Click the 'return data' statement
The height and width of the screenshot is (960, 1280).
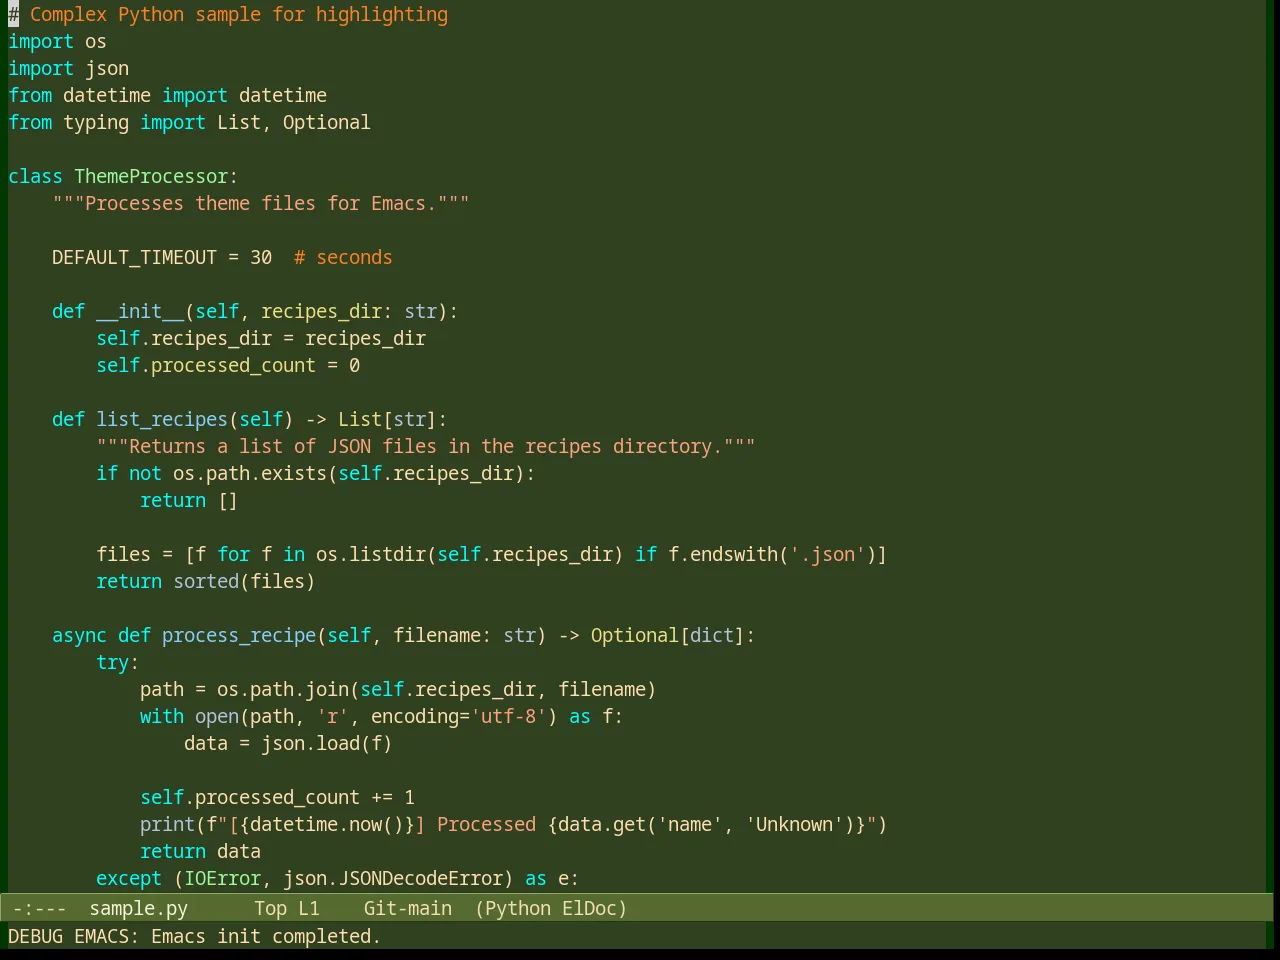(200, 851)
